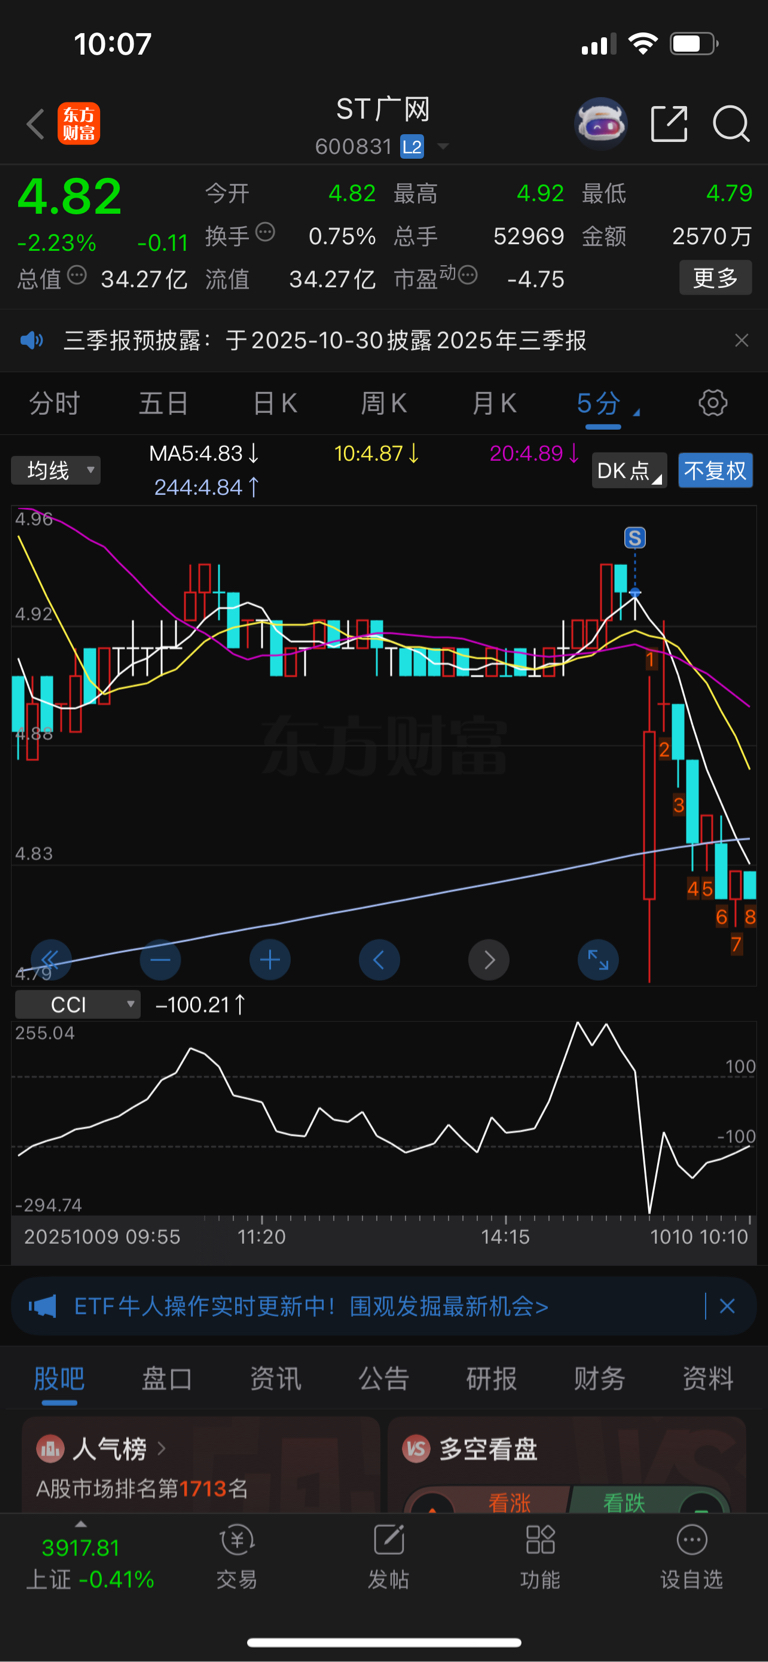Select the 研报 tab
This screenshot has height=1662, width=768.
tap(492, 1379)
